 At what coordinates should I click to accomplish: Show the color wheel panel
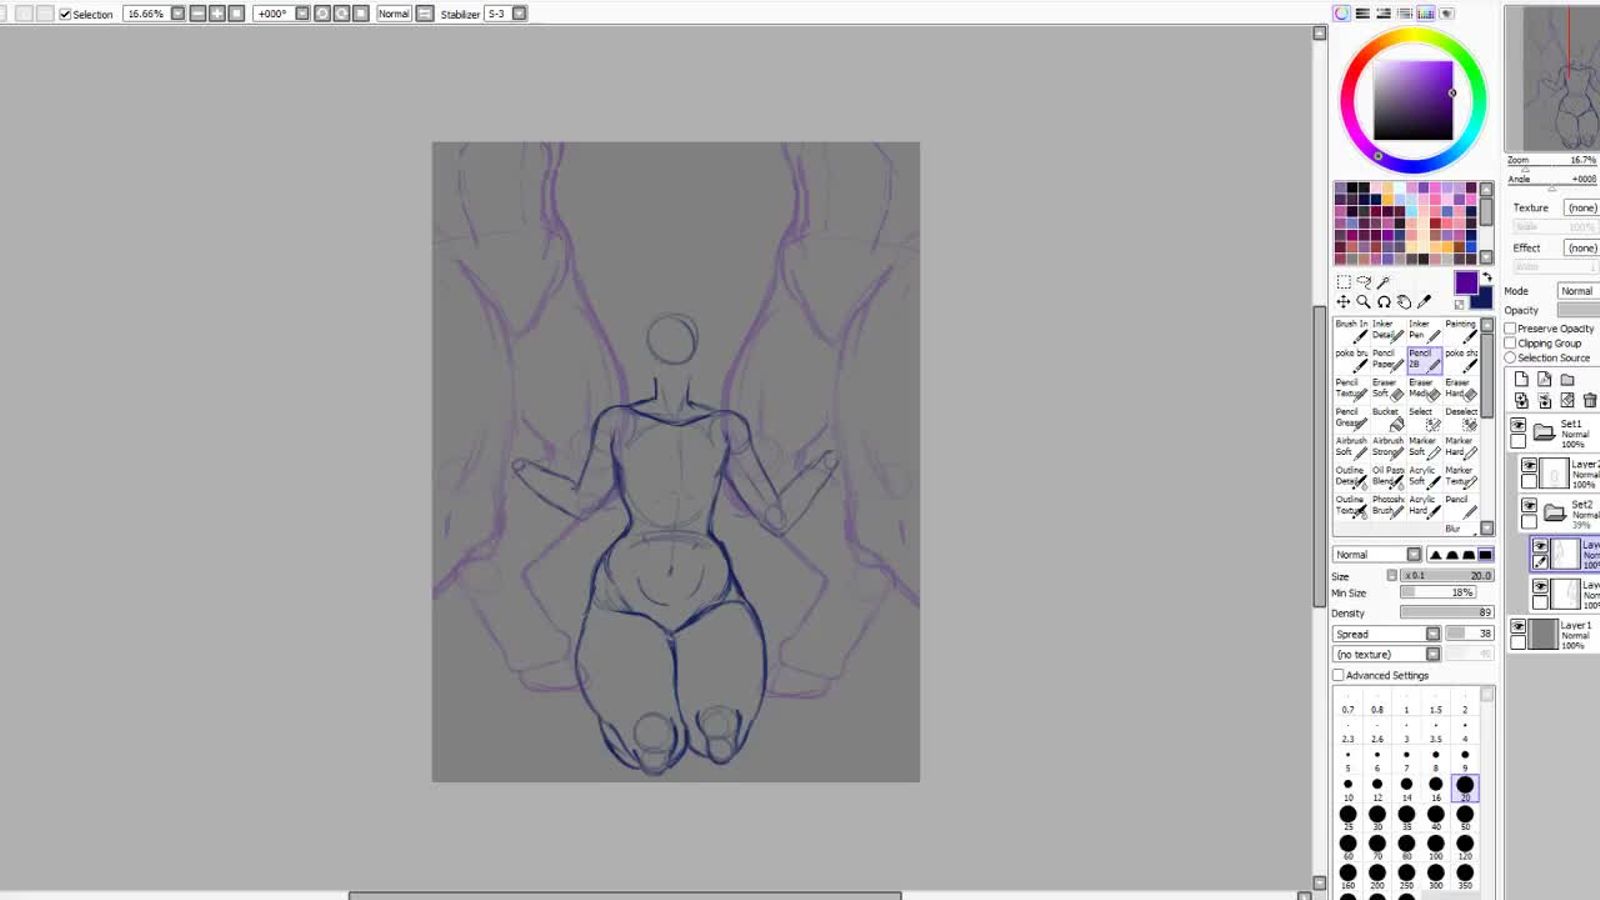1341,14
